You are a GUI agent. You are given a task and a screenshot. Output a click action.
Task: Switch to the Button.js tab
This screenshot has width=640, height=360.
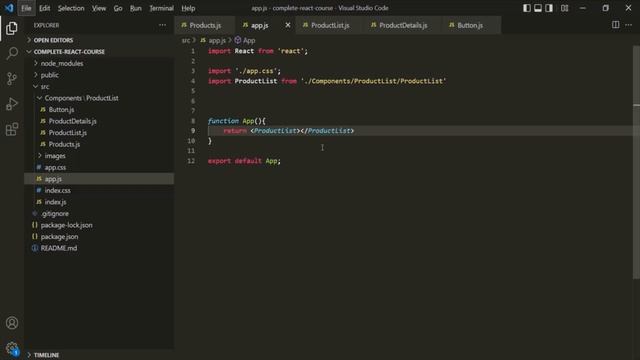(x=470, y=25)
